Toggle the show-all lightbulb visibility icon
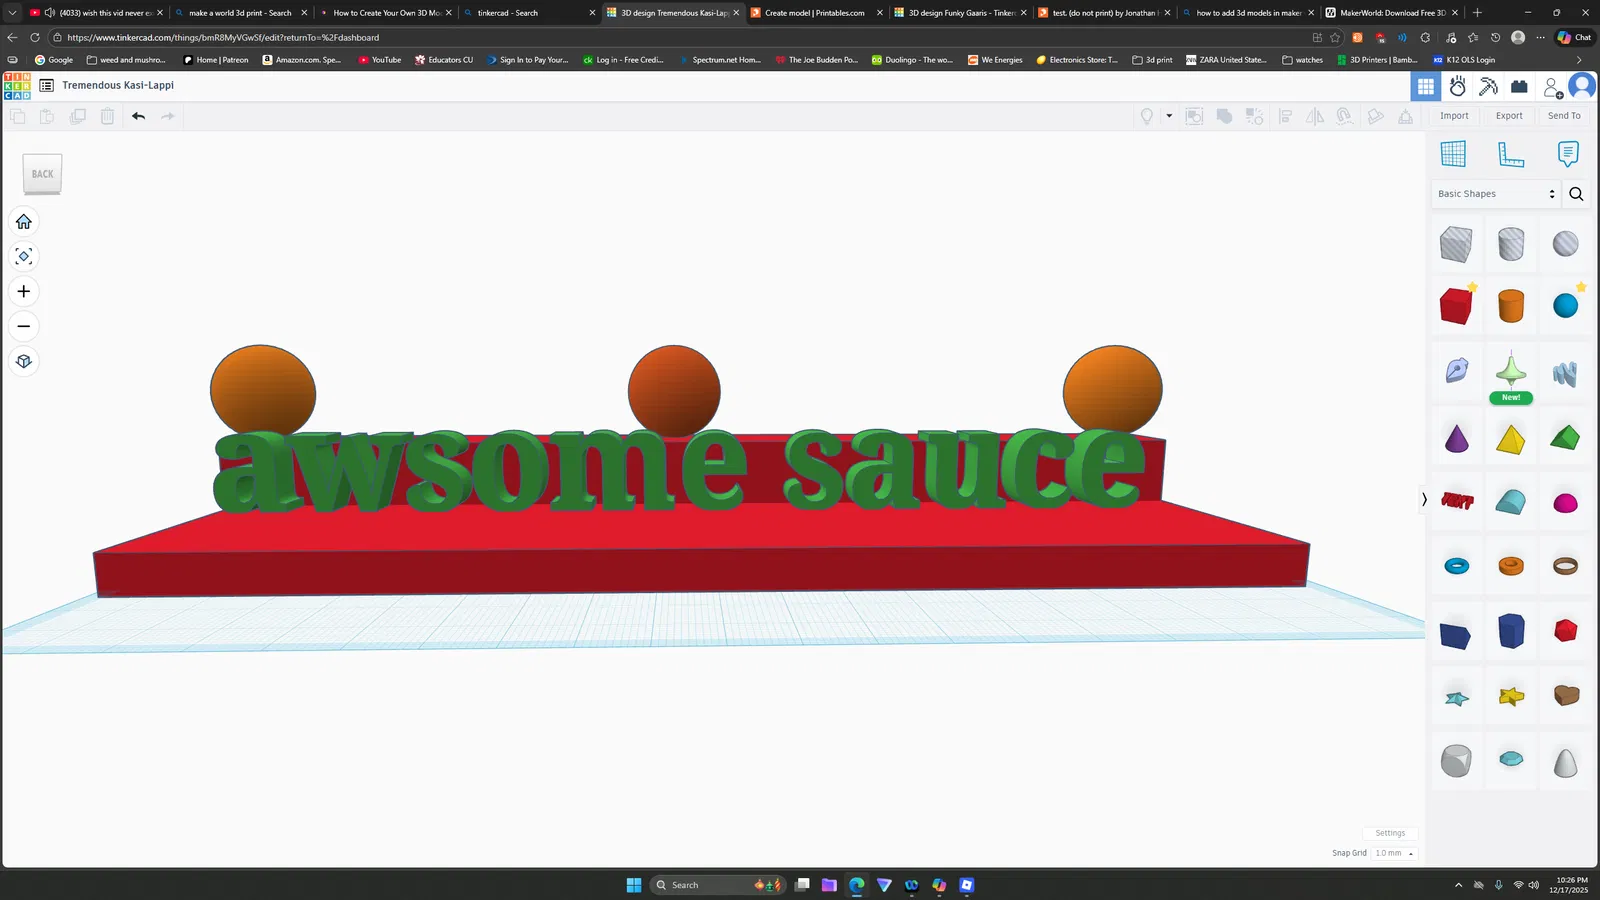This screenshot has width=1600, height=900. point(1147,116)
